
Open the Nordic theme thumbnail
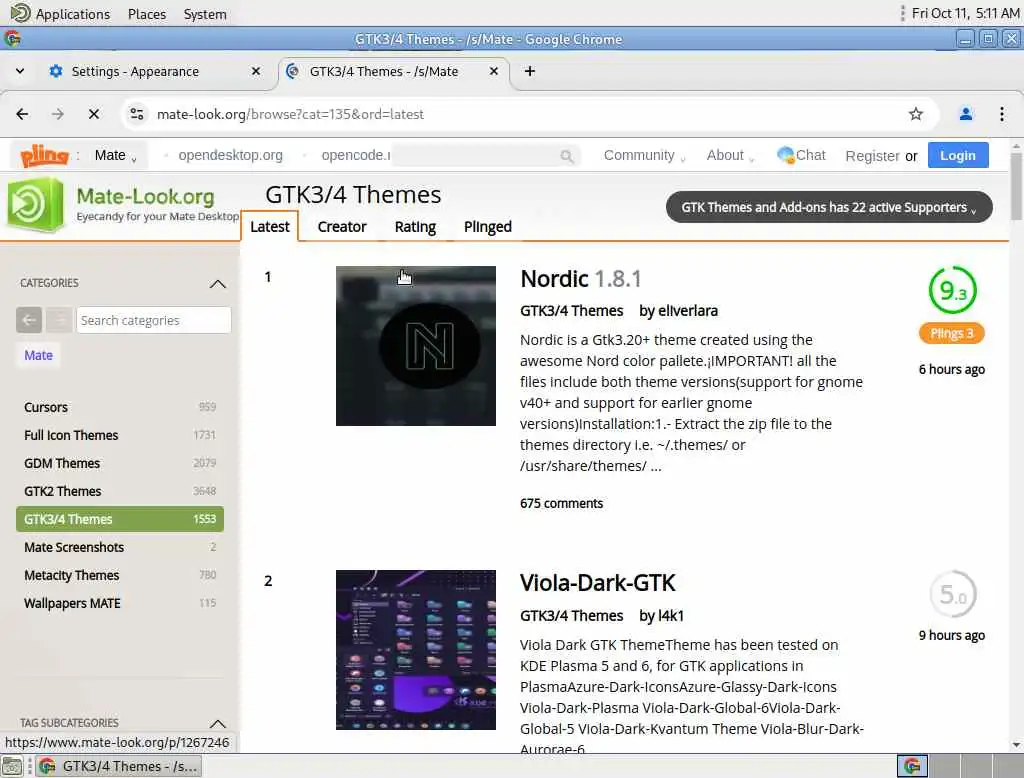point(416,346)
